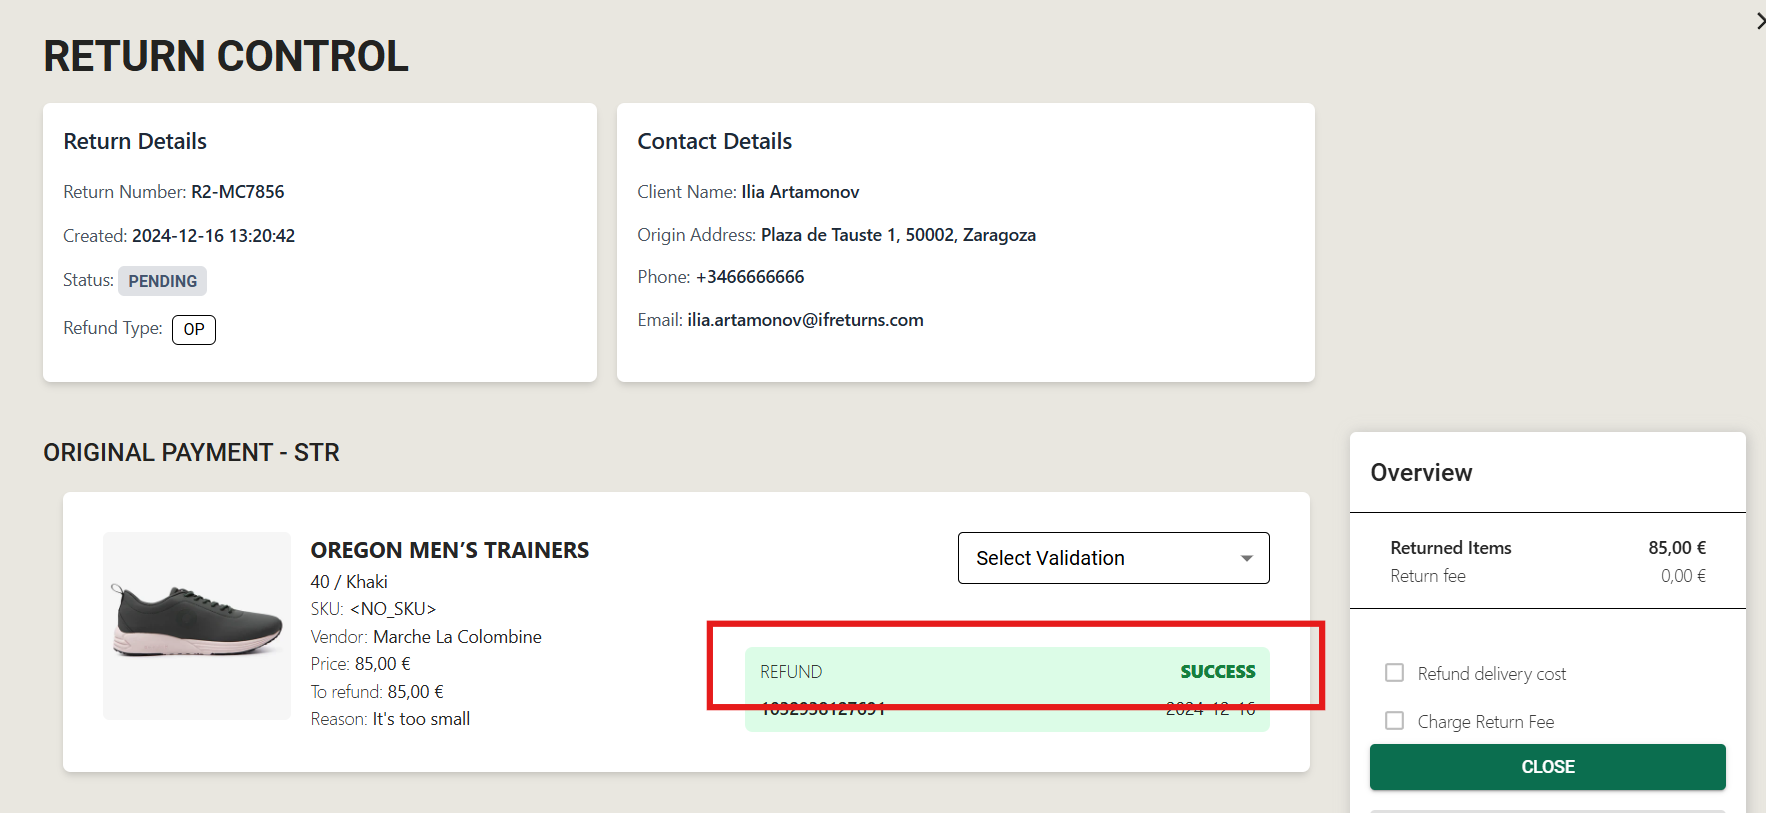
Task: Click the chevron arrow at top right corner
Action: point(1760,21)
